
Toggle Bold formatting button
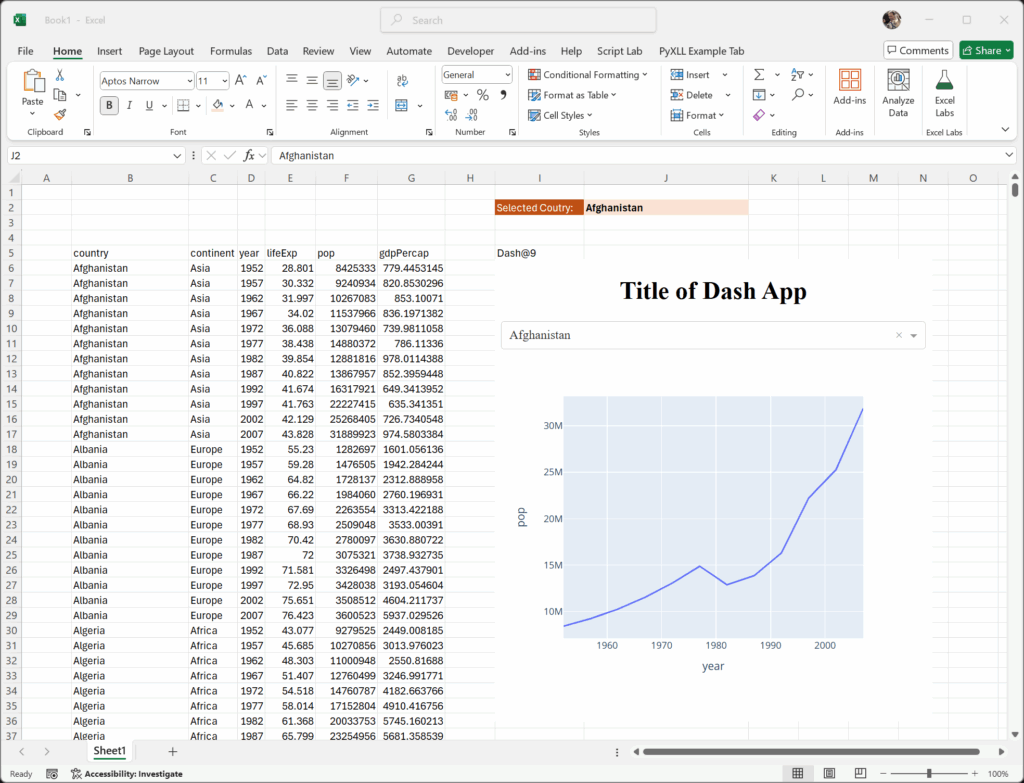110,105
